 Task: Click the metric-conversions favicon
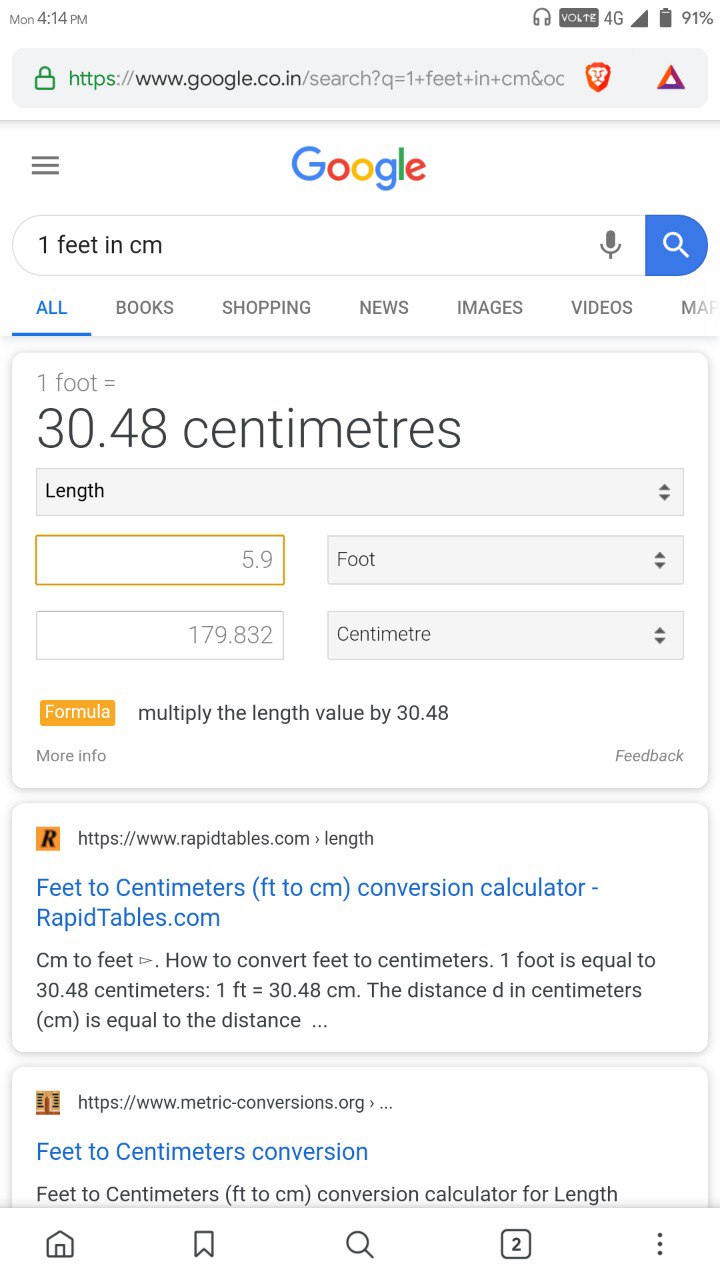point(48,1102)
